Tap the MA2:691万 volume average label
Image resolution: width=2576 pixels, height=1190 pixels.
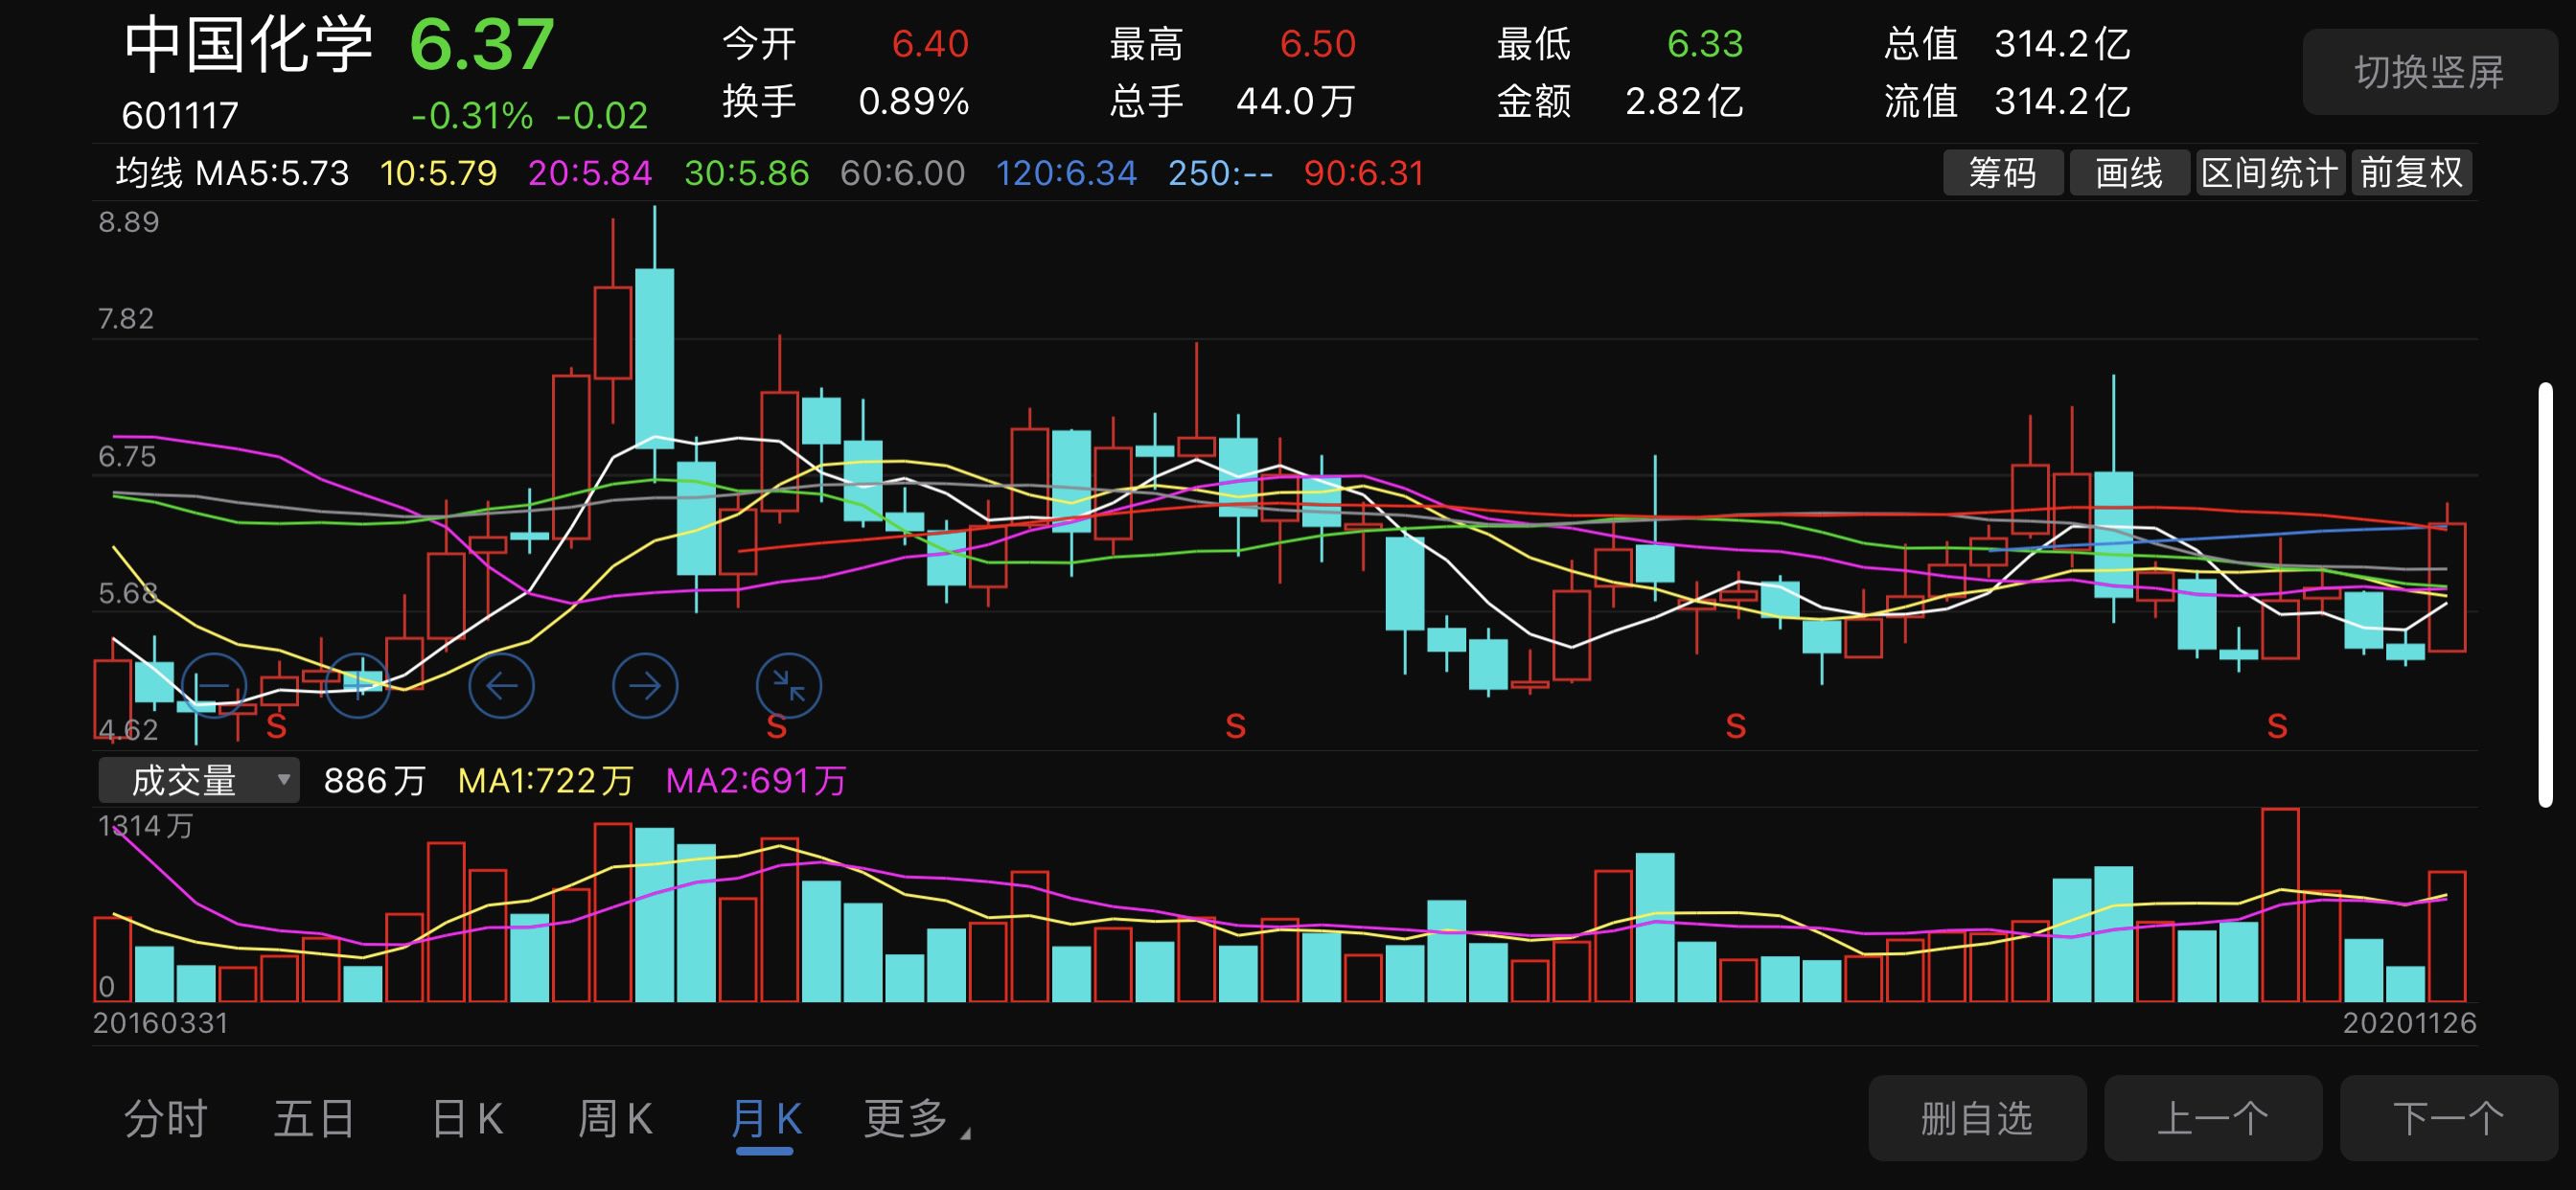point(756,780)
